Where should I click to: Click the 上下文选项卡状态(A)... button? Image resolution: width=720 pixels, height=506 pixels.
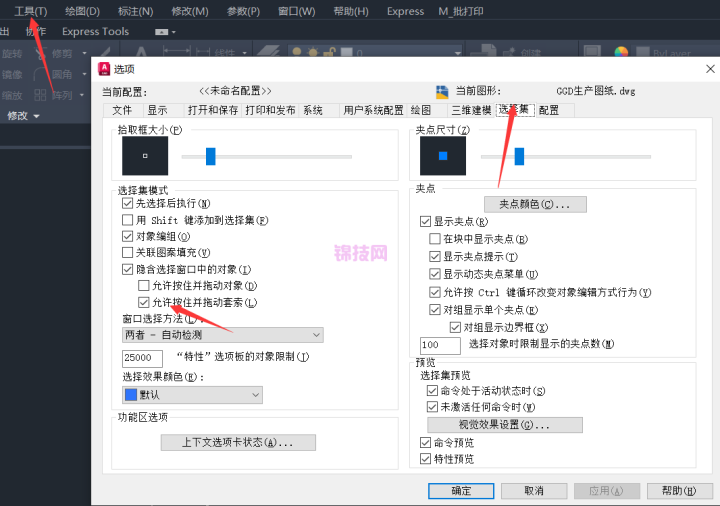coord(238,443)
